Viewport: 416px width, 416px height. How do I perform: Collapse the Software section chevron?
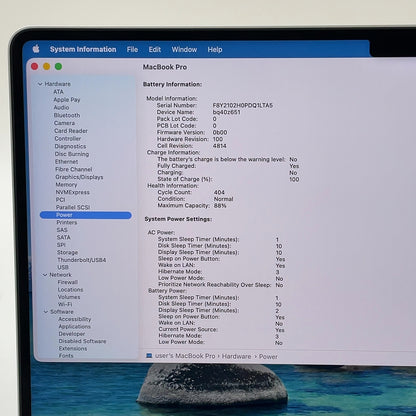point(46,312)
